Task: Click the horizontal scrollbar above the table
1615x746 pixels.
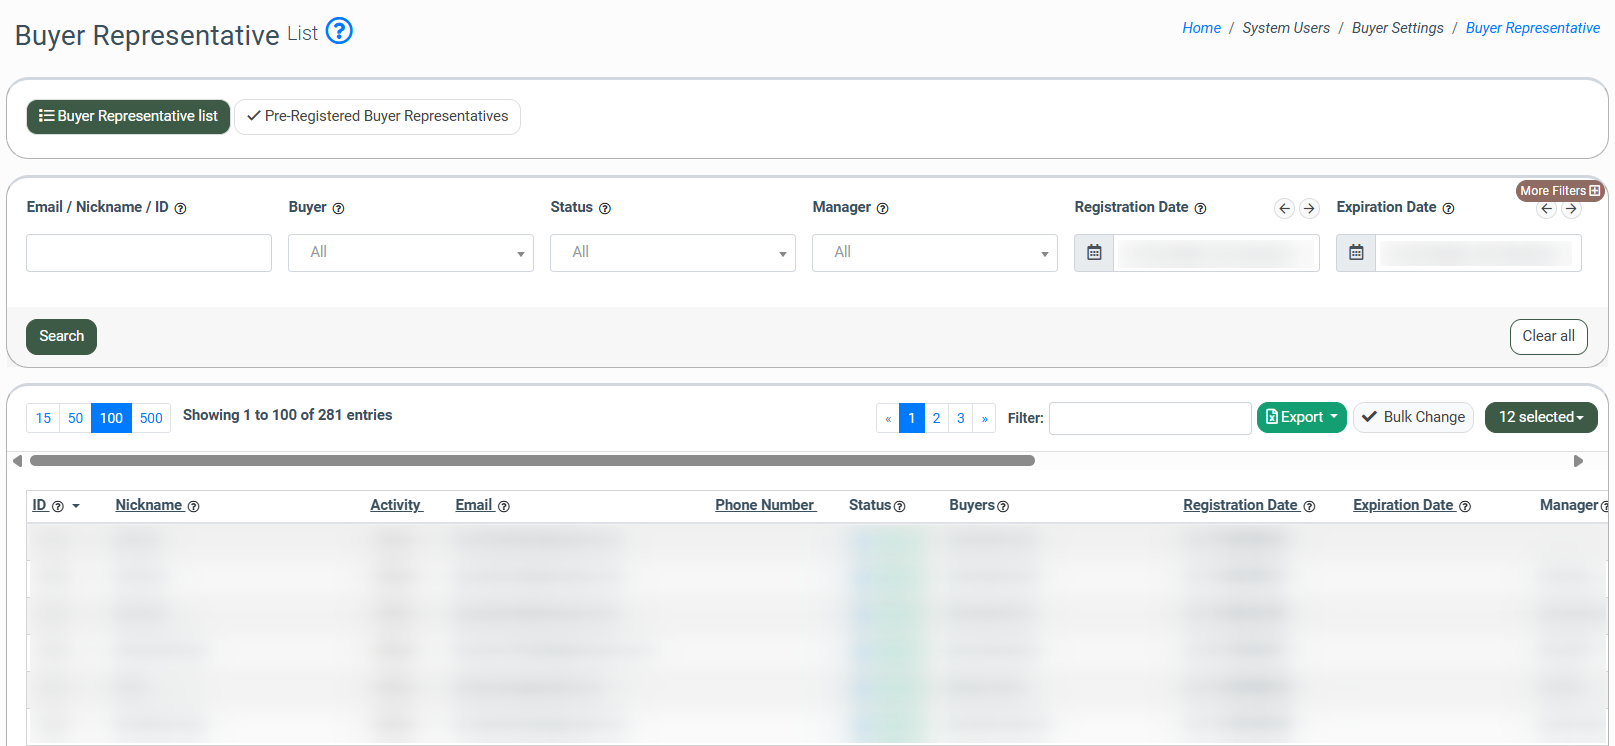Action: click(532, 461)
